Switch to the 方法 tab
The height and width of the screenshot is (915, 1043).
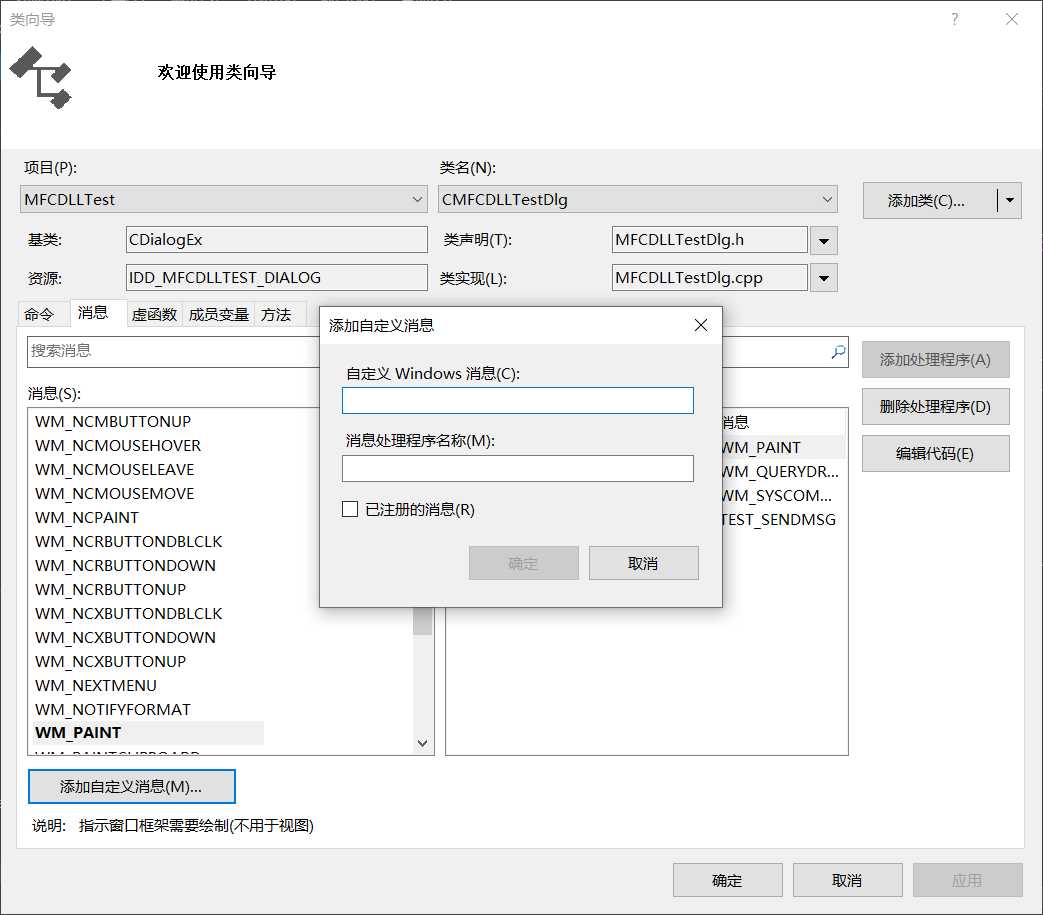[x=276, y=315]
